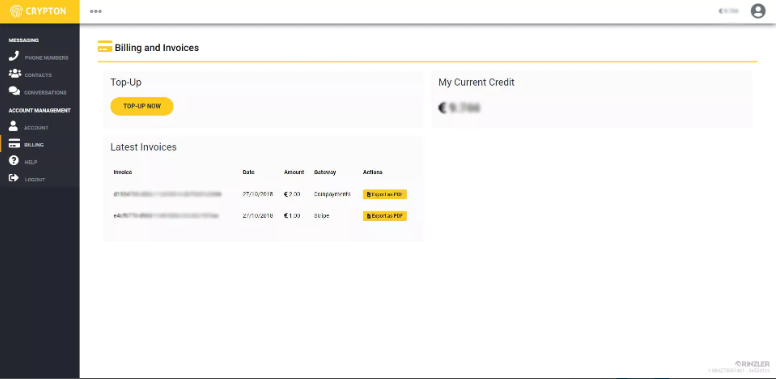Click the Phone Numbers phone icon
Viewport: 776px width, 379px height.
coord(14,56)
